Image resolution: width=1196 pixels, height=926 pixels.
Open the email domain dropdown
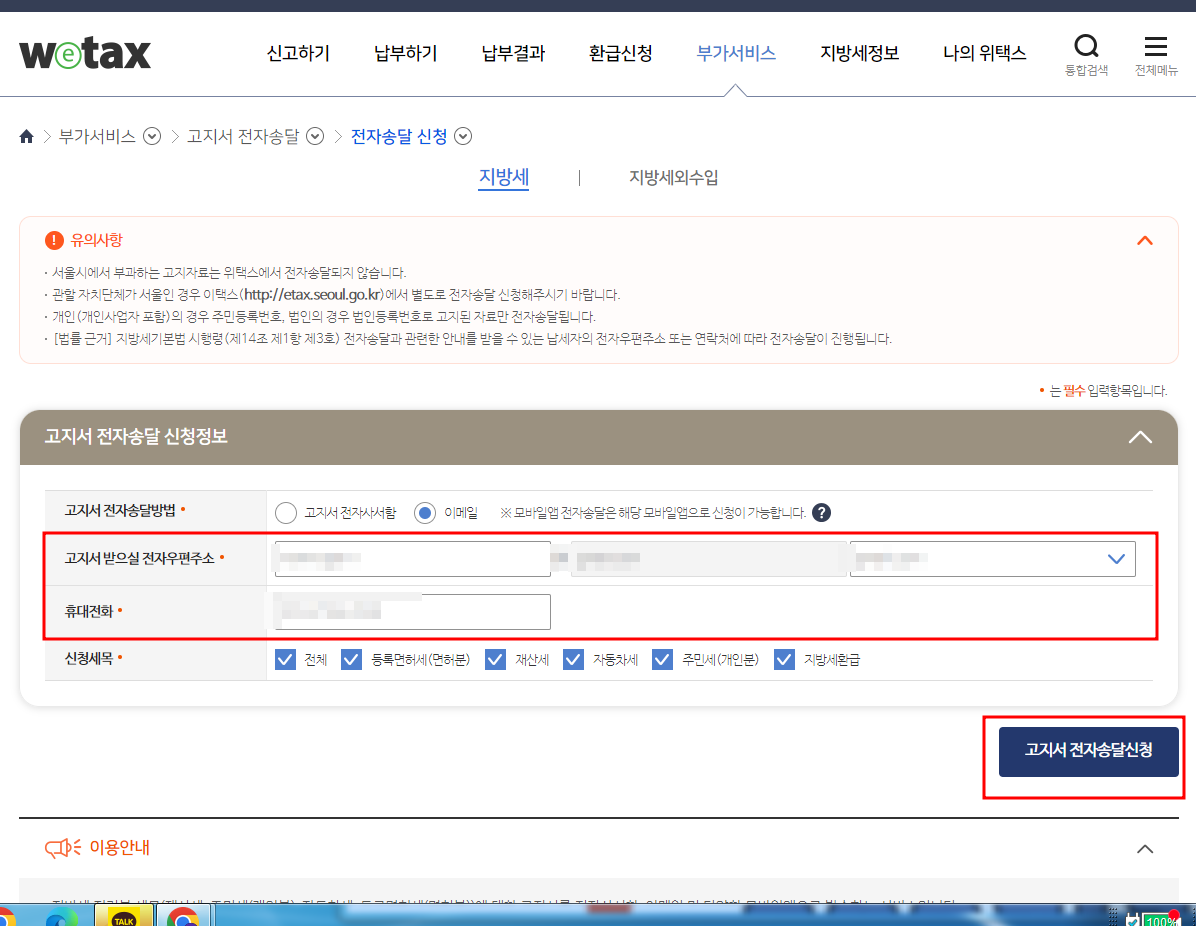point(1117,558)
